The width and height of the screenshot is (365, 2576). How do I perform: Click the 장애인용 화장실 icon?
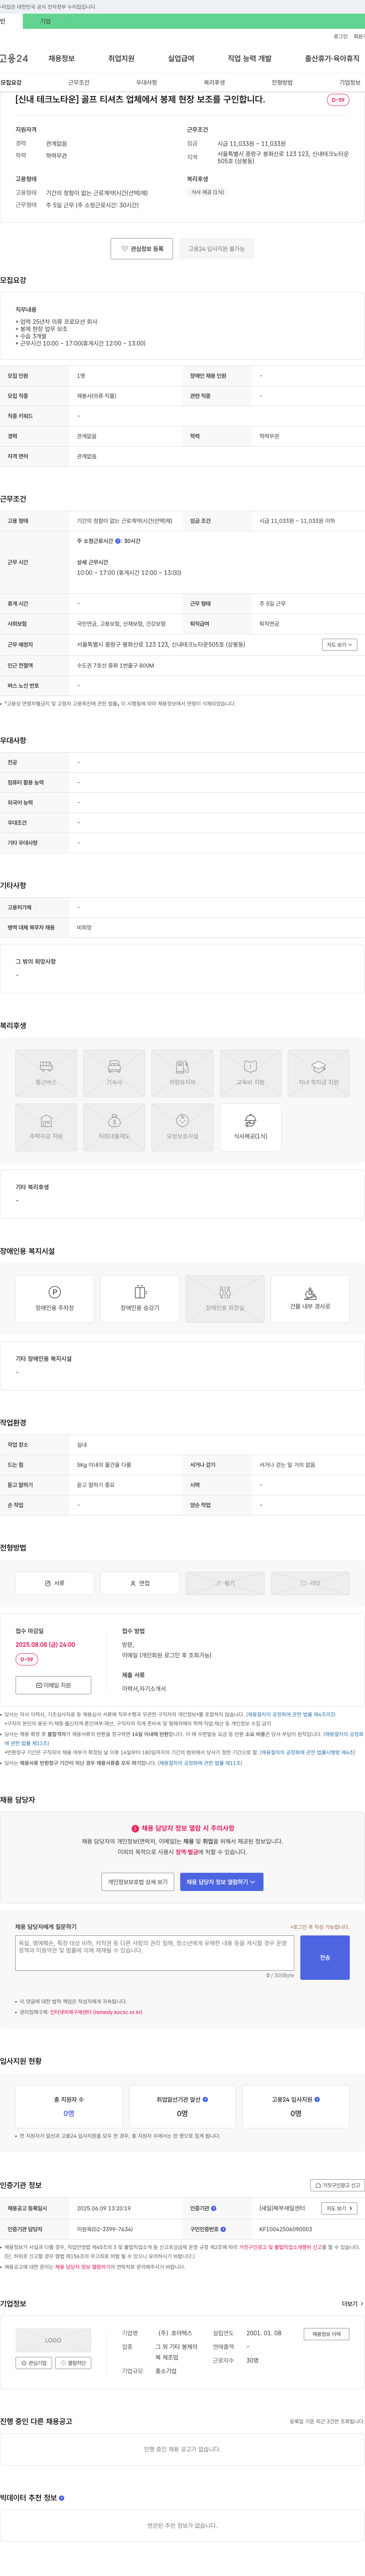click(225, 1299)
